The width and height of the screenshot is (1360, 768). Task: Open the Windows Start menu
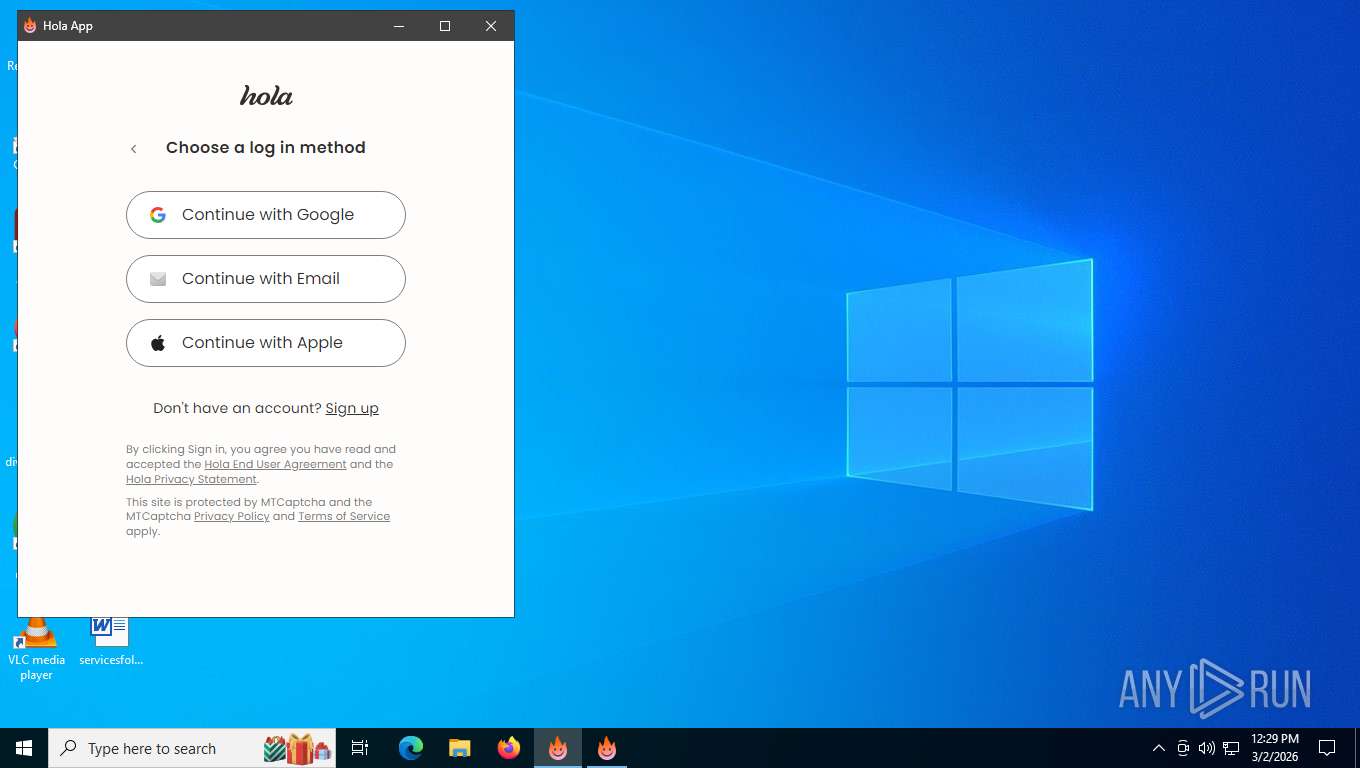24,748
